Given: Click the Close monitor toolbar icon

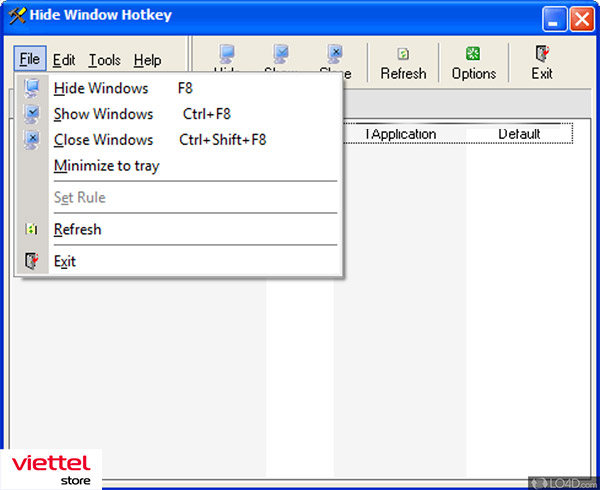Looking at the screenshot, I should [335, 54].
